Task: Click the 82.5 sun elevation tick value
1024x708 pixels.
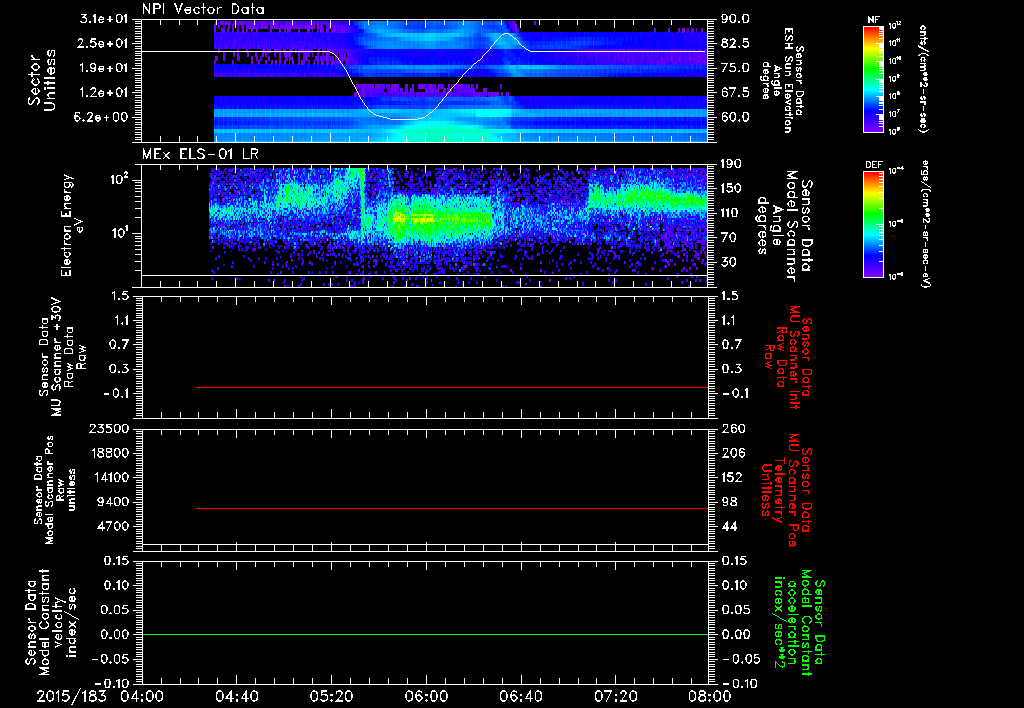Action: click(x=735, y=43)
